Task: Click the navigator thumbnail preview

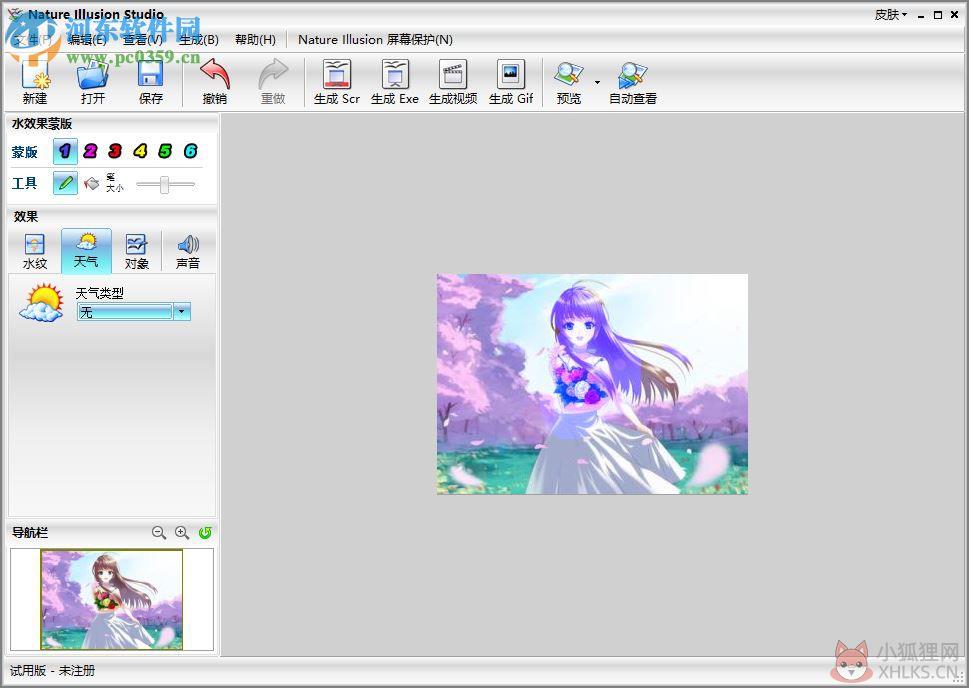Action: (112, 600)
